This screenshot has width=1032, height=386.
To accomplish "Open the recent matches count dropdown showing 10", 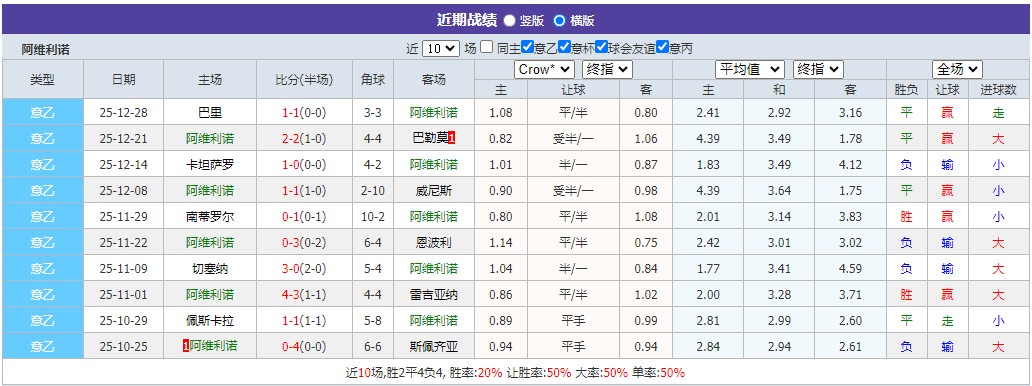I will click(x=440, y=48).
